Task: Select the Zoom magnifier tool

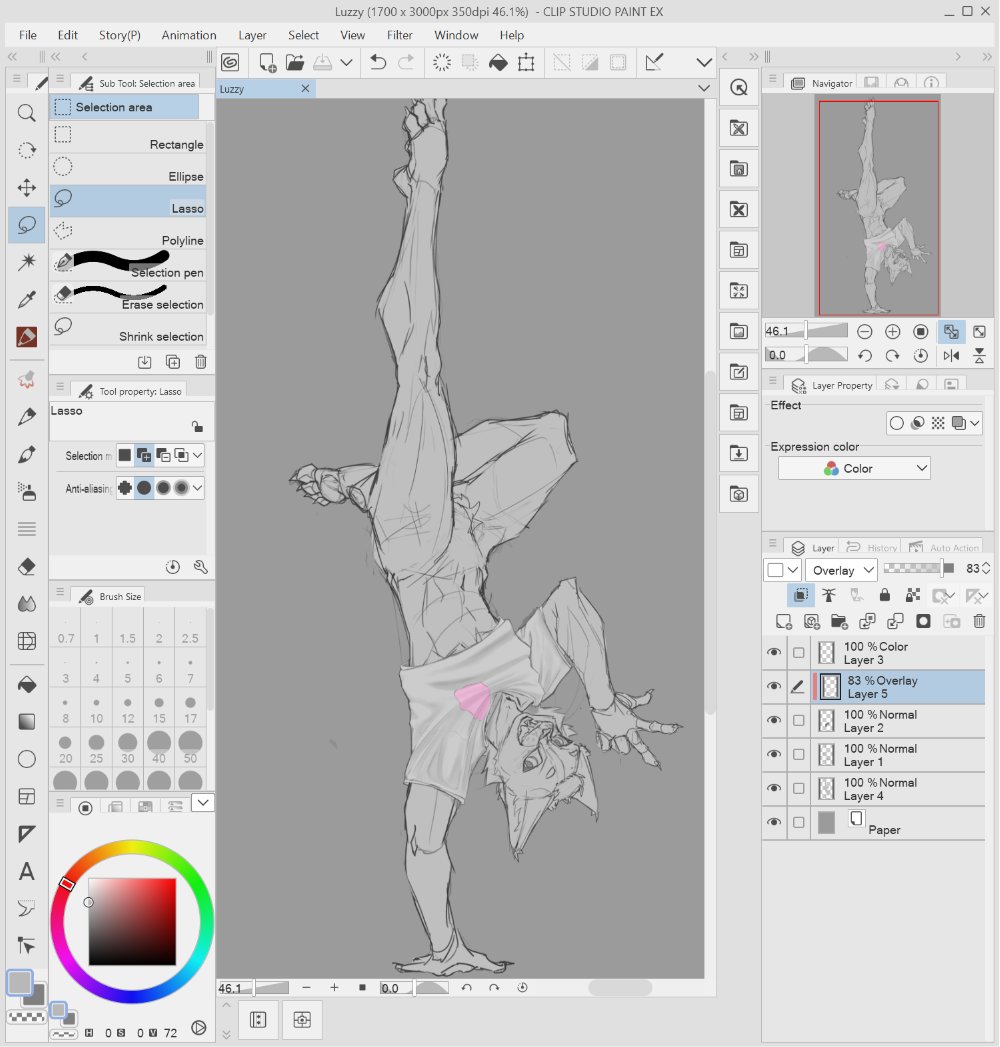Action: pyautogui.click(x=27, y=113)
